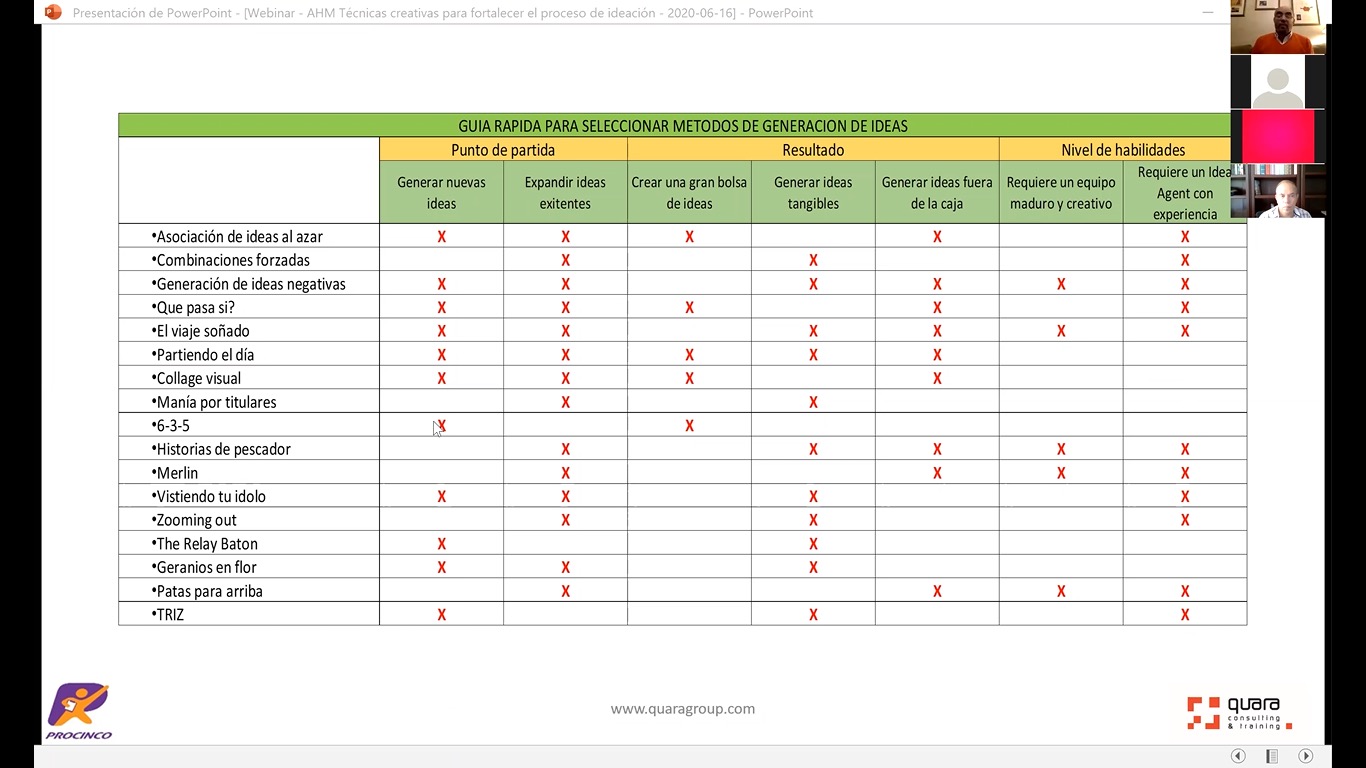Click the 'Patas para arriba' row label
Screen dimensions: 1366x768
click(207, 592)
